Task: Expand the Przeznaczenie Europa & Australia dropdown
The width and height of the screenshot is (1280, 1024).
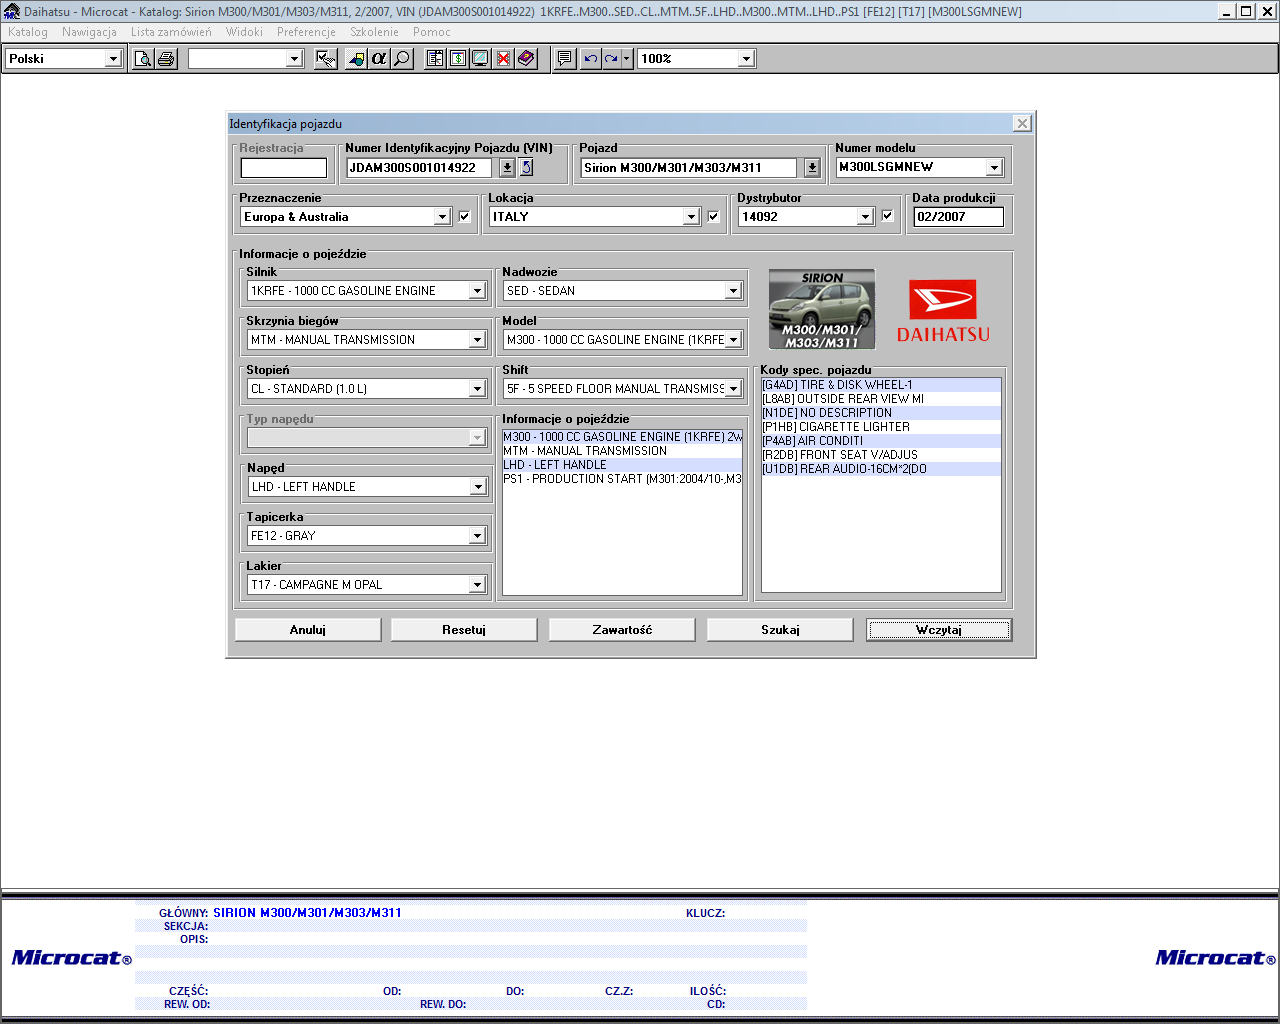Action: point(442,217)
